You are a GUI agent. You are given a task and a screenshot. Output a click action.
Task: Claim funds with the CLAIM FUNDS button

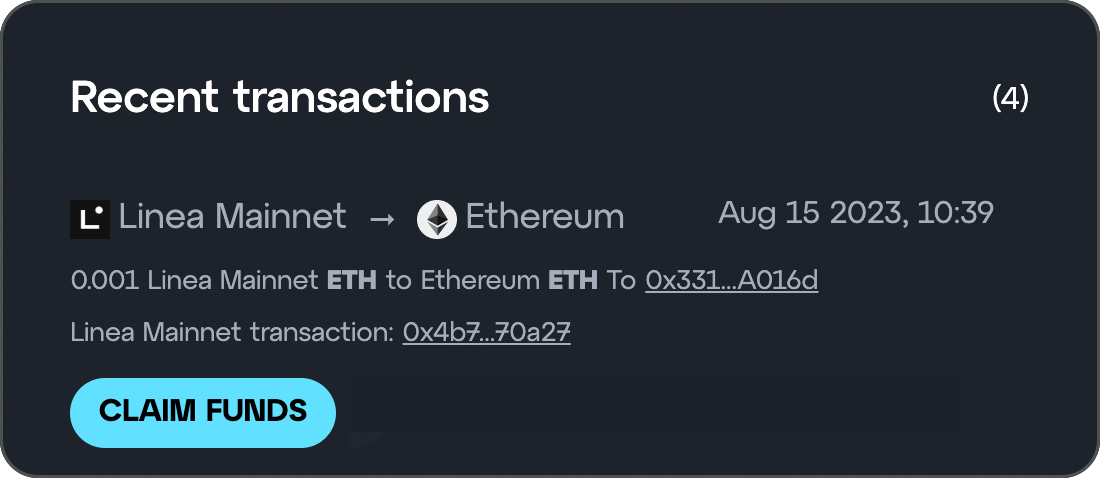203,413
